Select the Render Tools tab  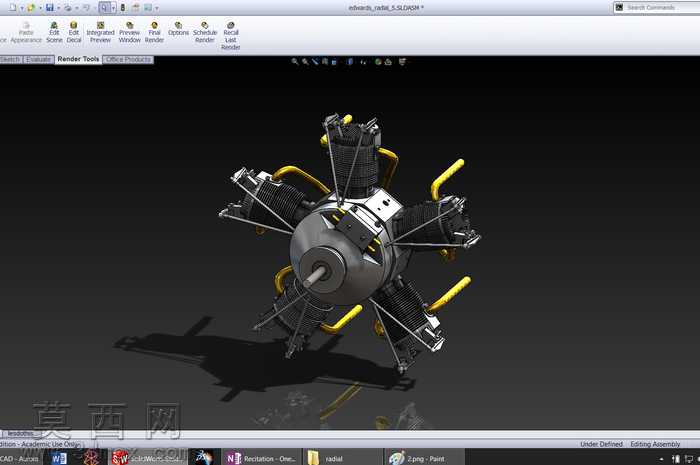78,59
